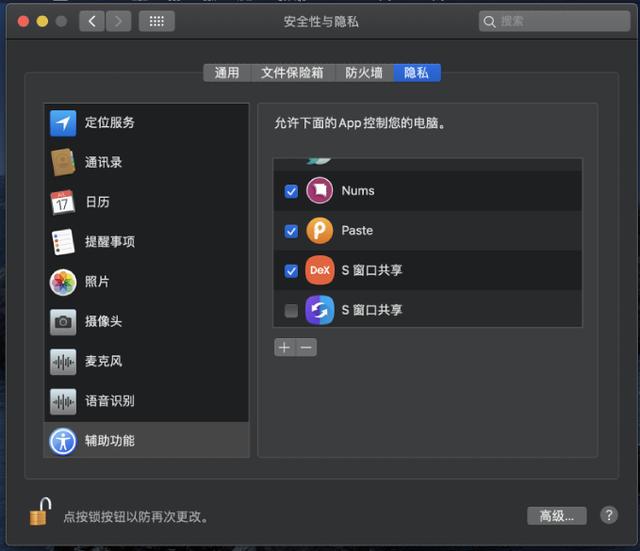Screen dimensions: 640x551
Task: Select 辅助功能 in the sidebar
Action: coord(147,441)
